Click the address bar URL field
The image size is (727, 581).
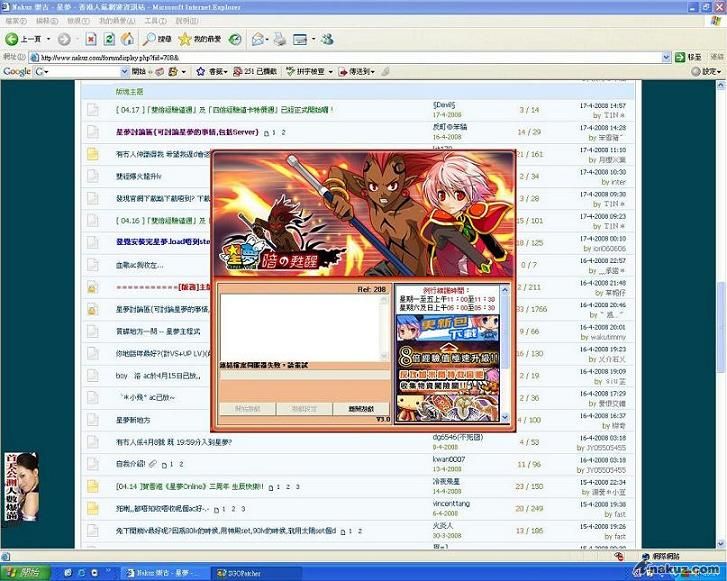point(350,58)
